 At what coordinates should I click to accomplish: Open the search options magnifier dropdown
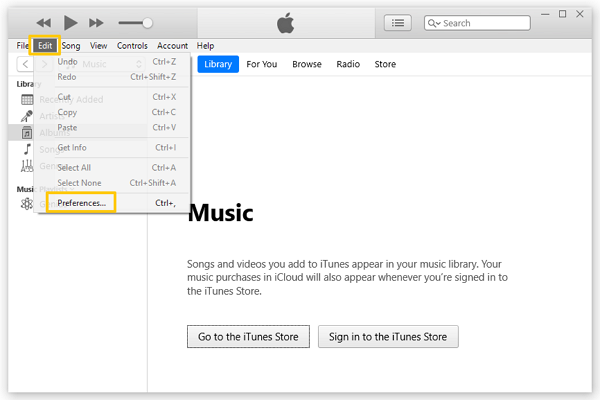pos(434,23)
